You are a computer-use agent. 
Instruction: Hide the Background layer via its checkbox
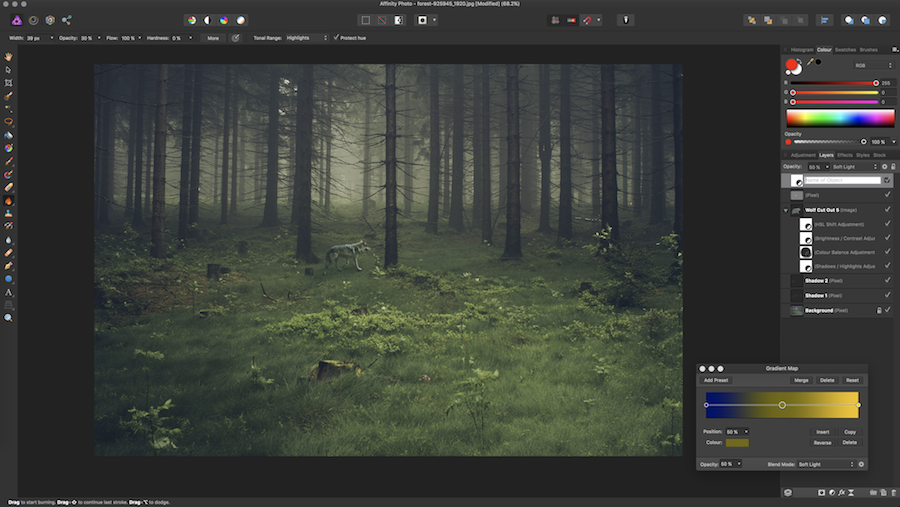[x=887, y=310]
